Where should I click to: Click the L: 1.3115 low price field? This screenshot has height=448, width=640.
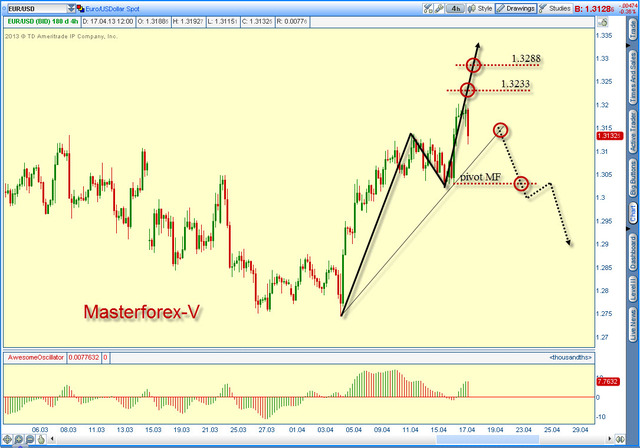coord(222,22)
